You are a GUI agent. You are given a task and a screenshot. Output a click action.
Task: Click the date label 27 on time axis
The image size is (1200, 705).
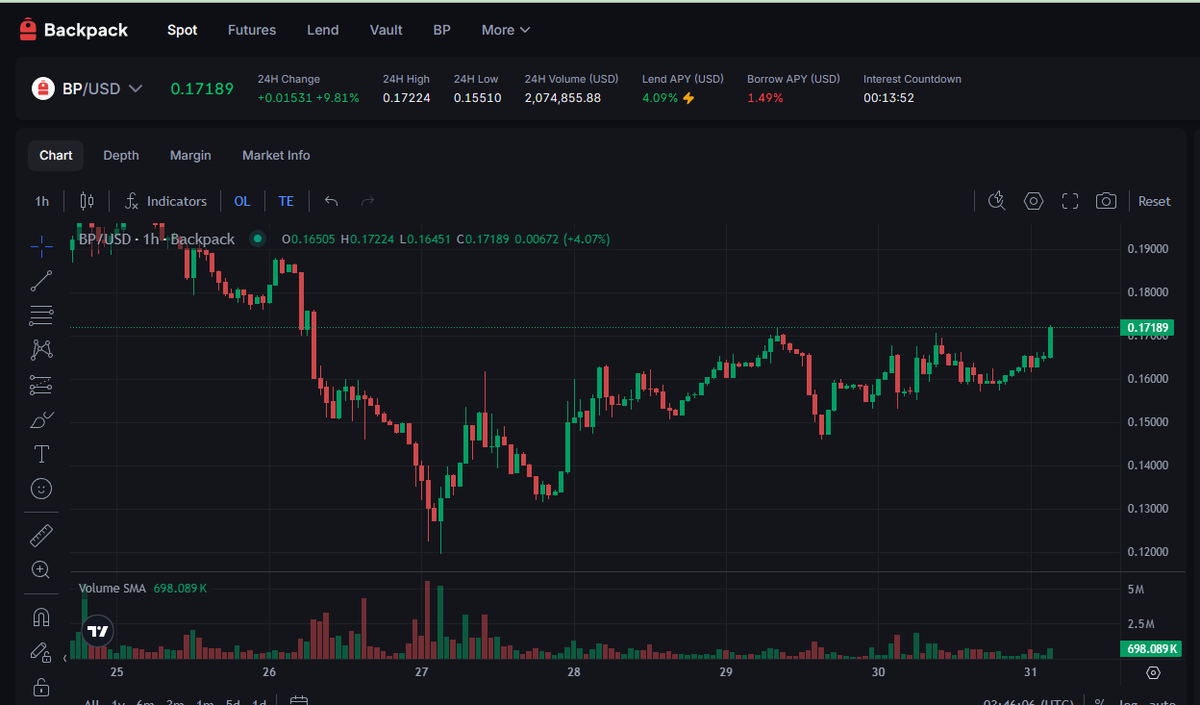(x=421, y=672)
